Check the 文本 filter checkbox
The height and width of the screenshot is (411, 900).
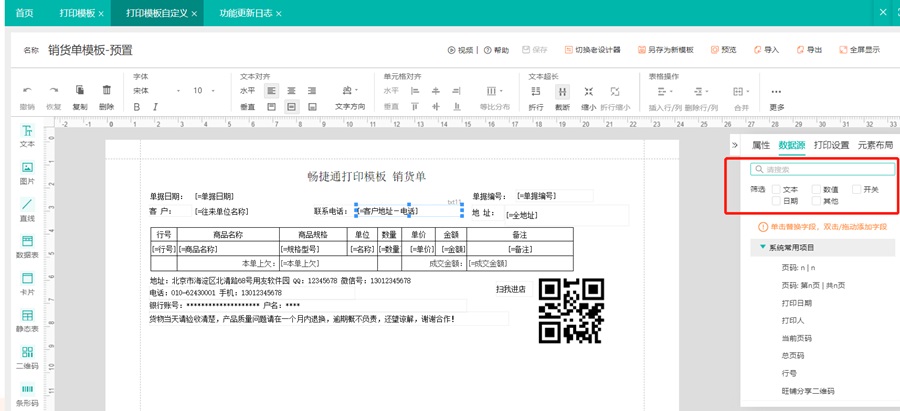pyautogui.click(x=777, y=189)
